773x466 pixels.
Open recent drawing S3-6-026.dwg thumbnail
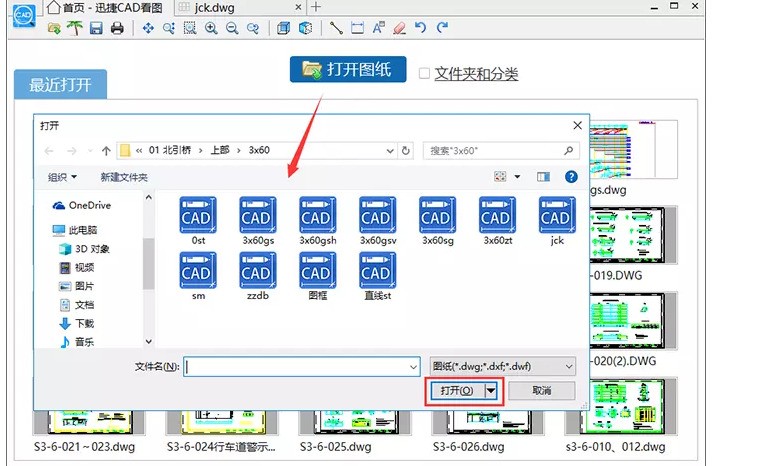click(x=488, y=423)
